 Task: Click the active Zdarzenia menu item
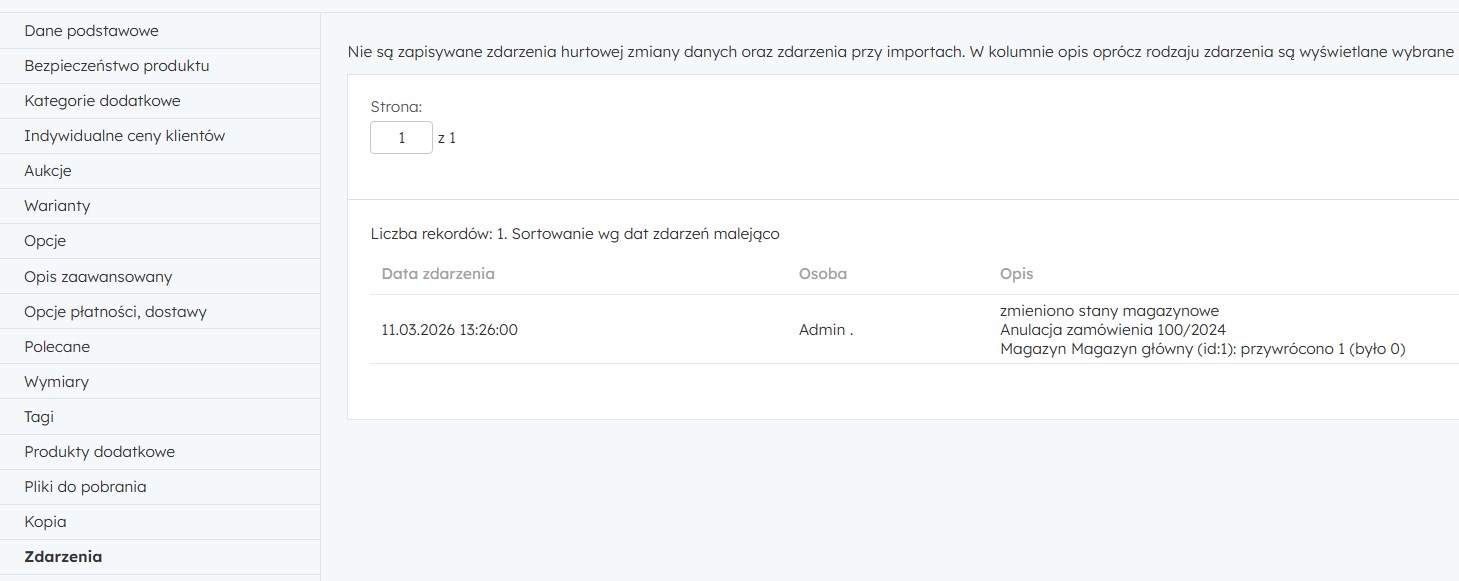[63, 557]
